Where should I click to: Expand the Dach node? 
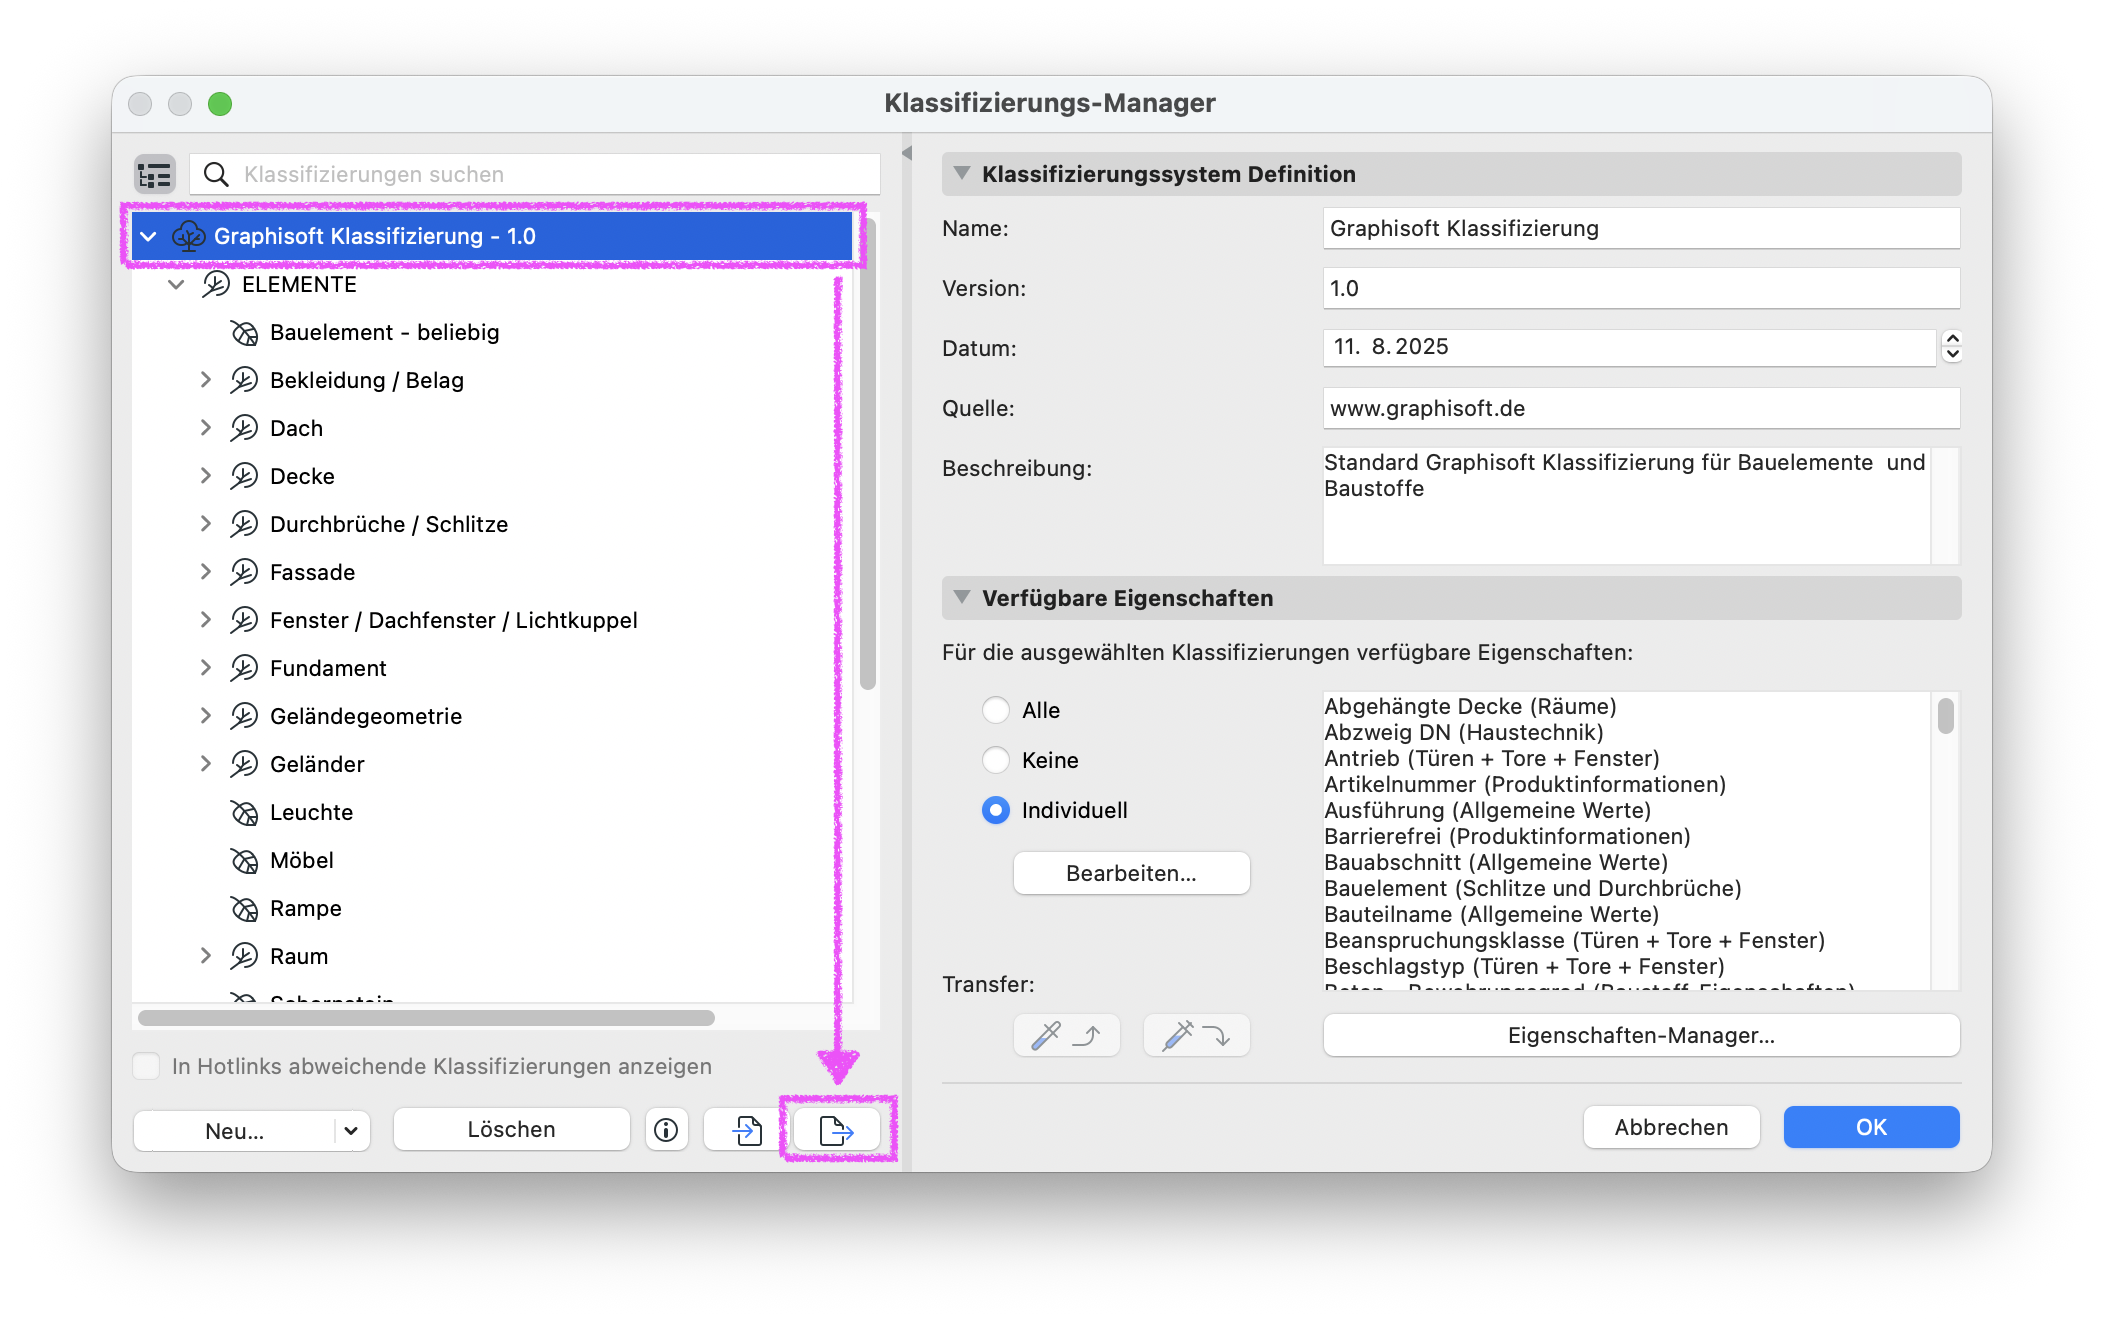pyautogui.click(x=205, y=428)
